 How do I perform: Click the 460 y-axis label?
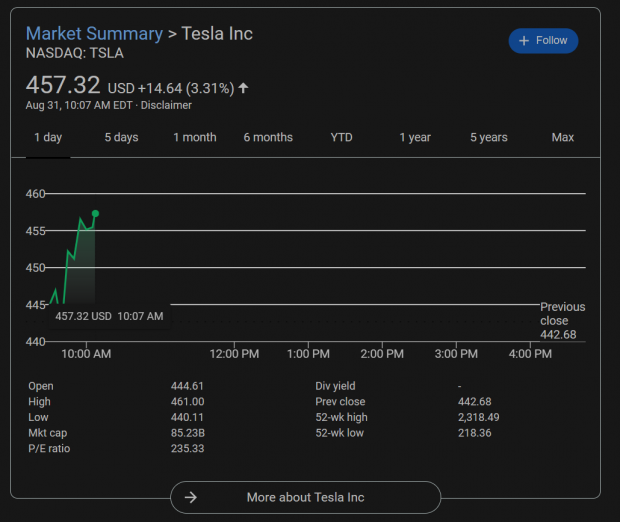tap(36, 194)
